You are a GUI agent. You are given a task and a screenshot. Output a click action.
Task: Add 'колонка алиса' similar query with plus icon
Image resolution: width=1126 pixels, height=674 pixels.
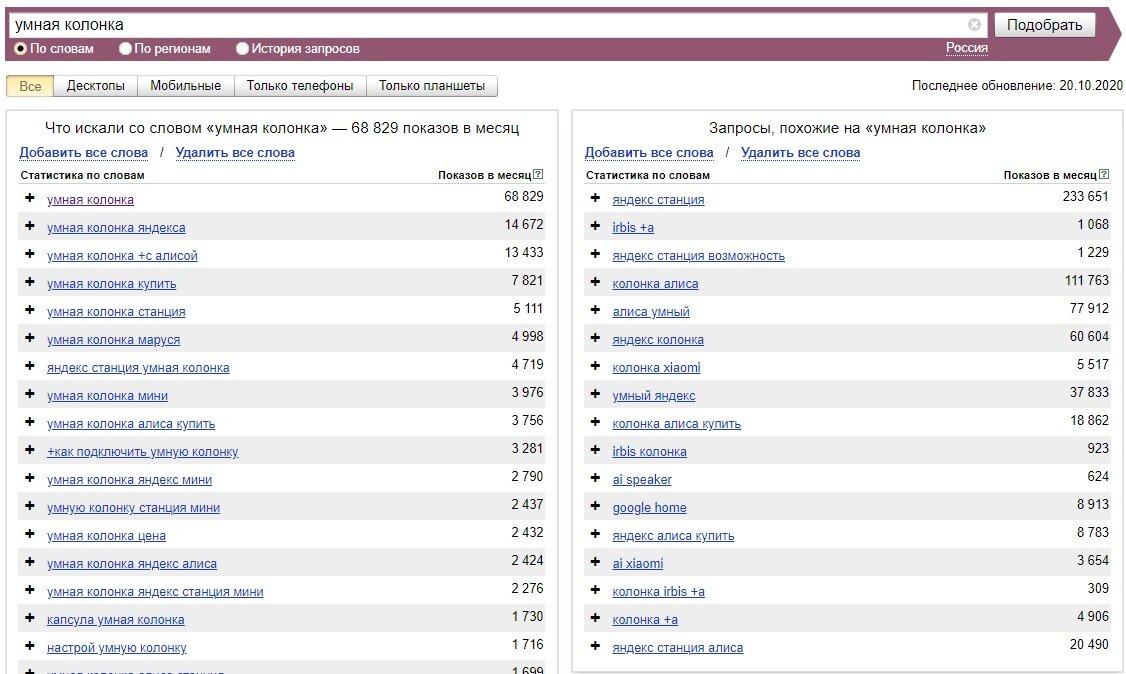(595, 282)
